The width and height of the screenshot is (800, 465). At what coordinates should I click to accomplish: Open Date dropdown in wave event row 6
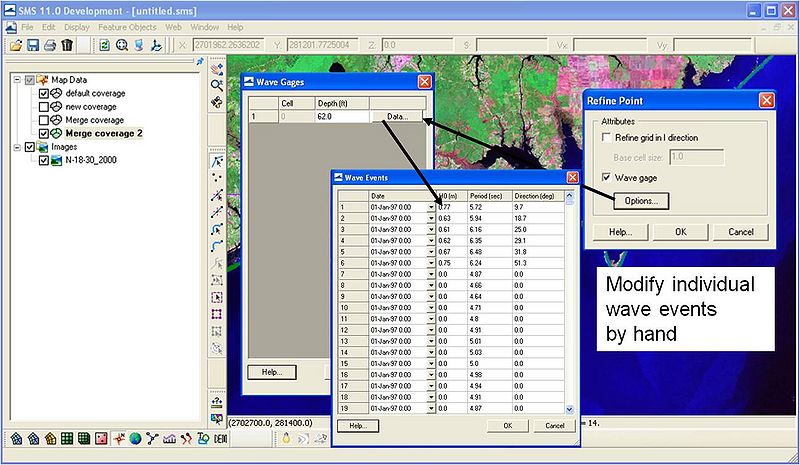(x=431, y=263)
